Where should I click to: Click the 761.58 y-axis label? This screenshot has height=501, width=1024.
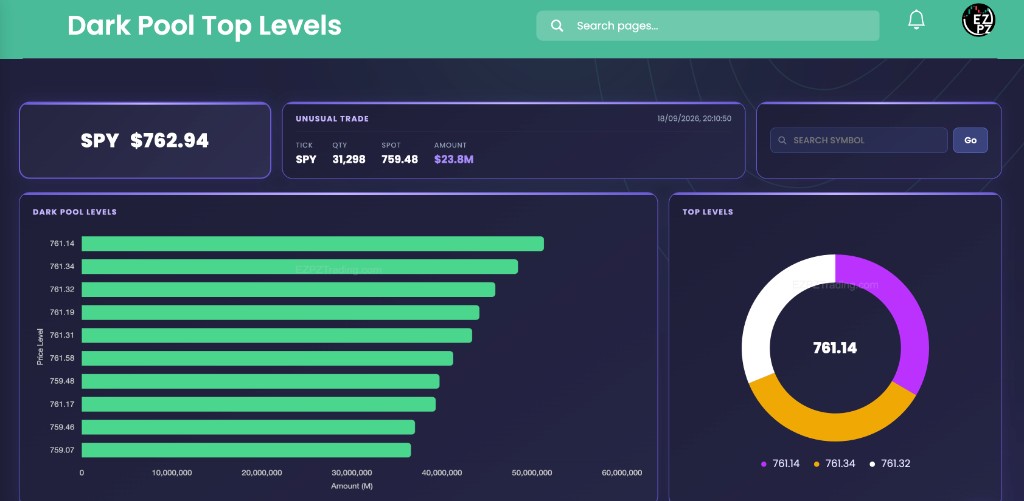[x=62, y=358]
